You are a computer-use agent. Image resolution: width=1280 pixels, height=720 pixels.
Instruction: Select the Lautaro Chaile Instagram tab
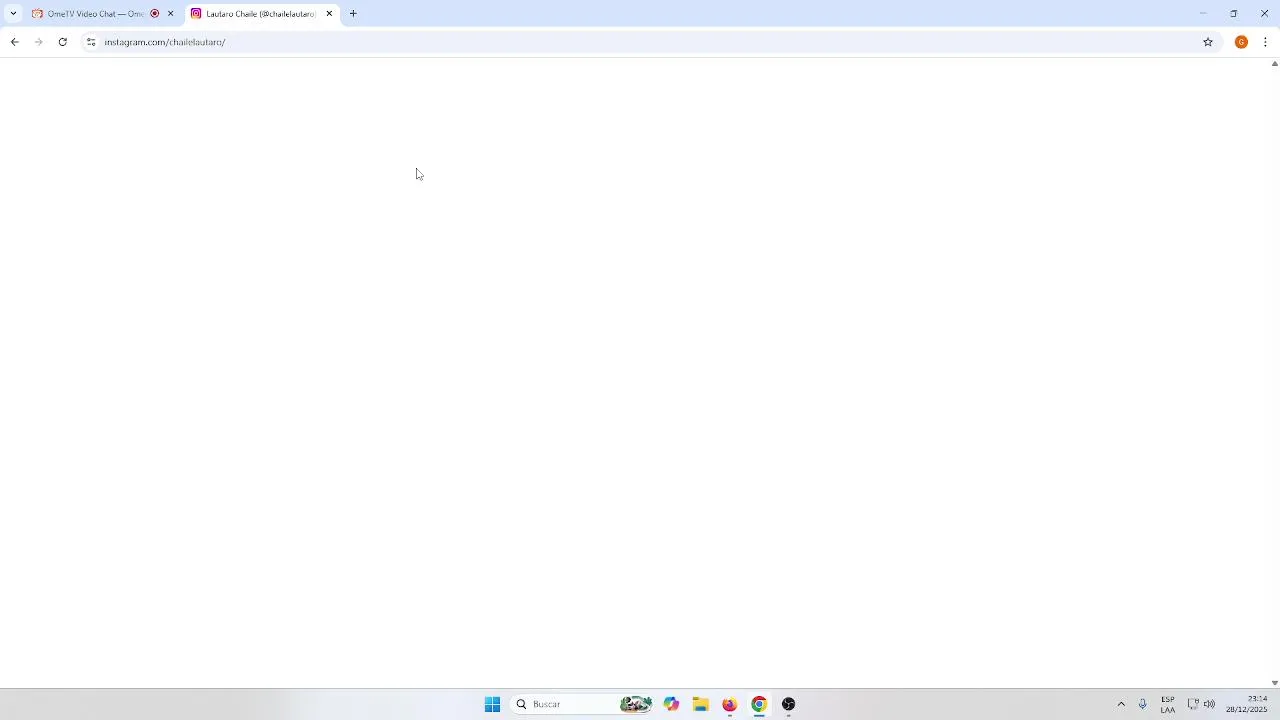[x=262, y=14]
